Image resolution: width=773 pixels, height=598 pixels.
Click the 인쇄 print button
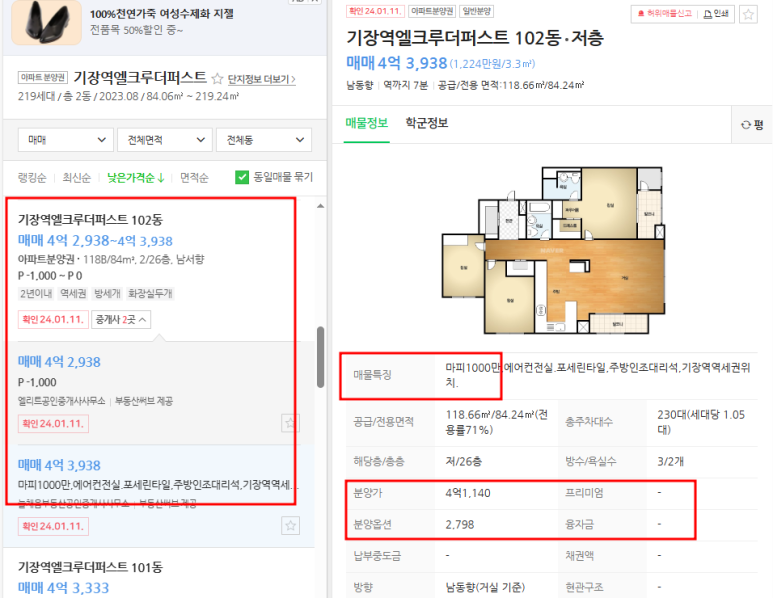click(x=716, y=14)
